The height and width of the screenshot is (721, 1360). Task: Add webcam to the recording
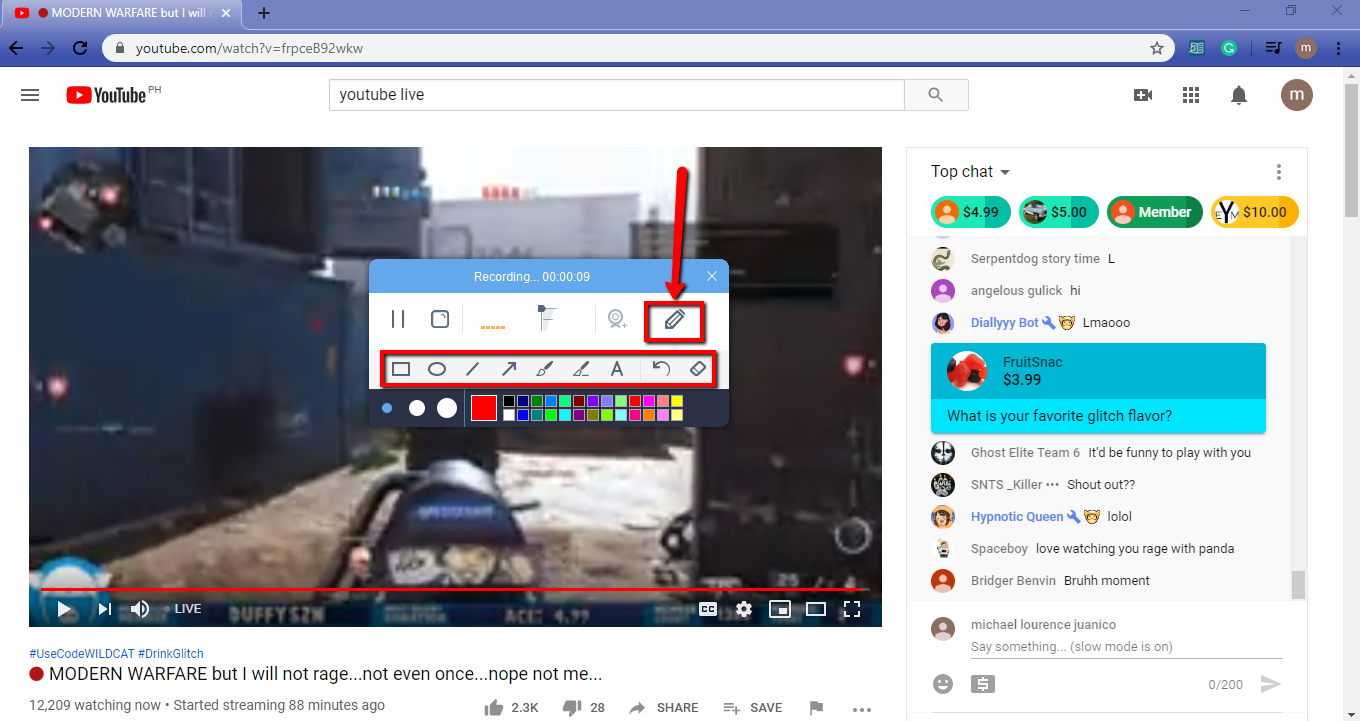pos(617,319)
